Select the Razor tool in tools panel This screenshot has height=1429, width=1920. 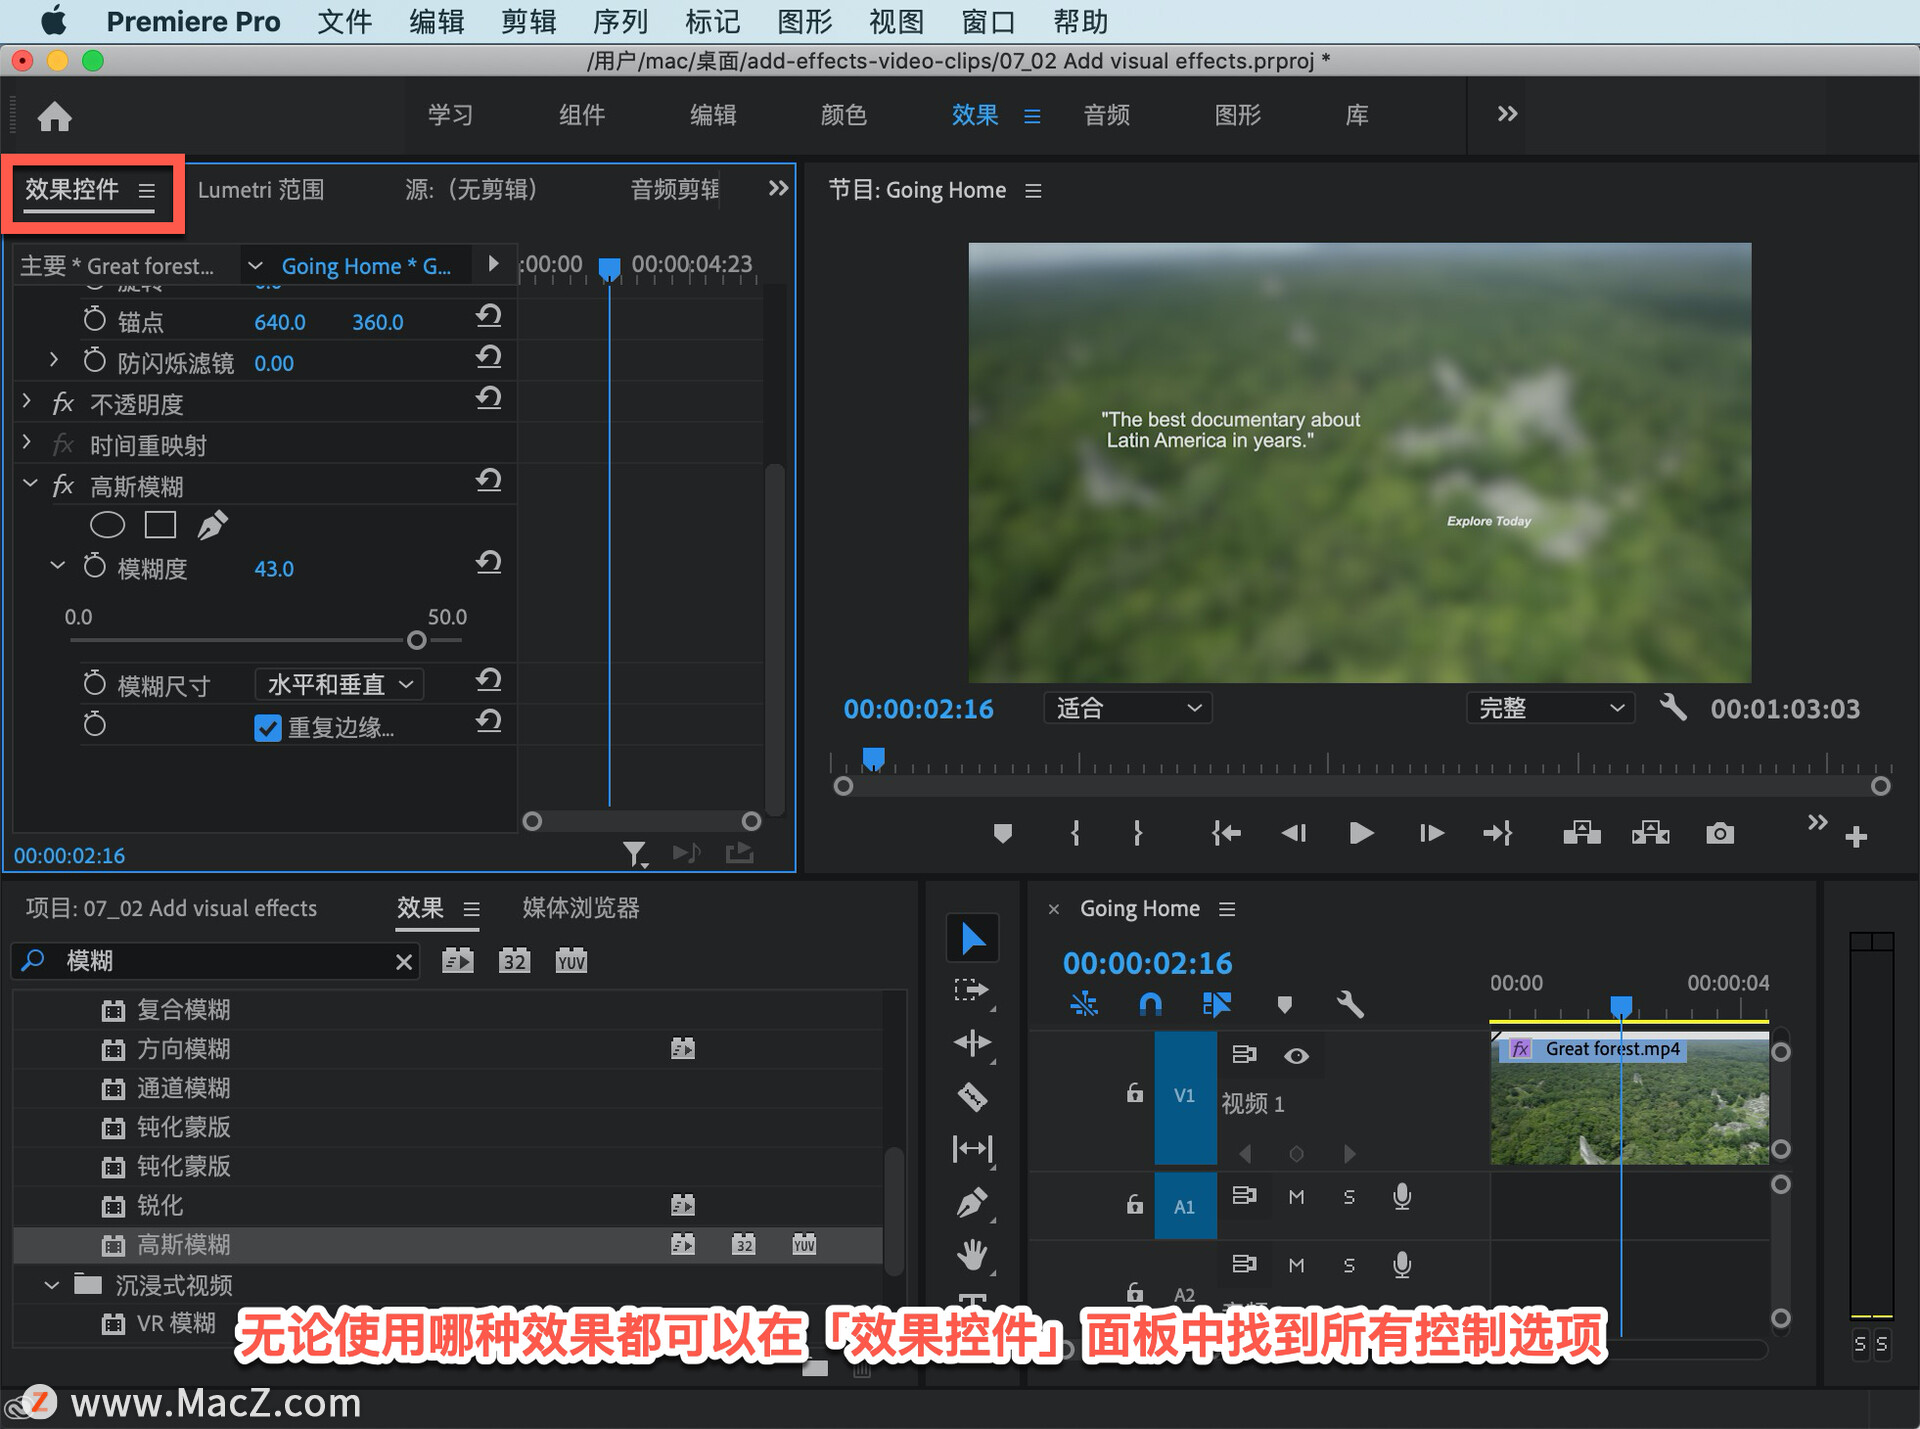click(972, 1097)
